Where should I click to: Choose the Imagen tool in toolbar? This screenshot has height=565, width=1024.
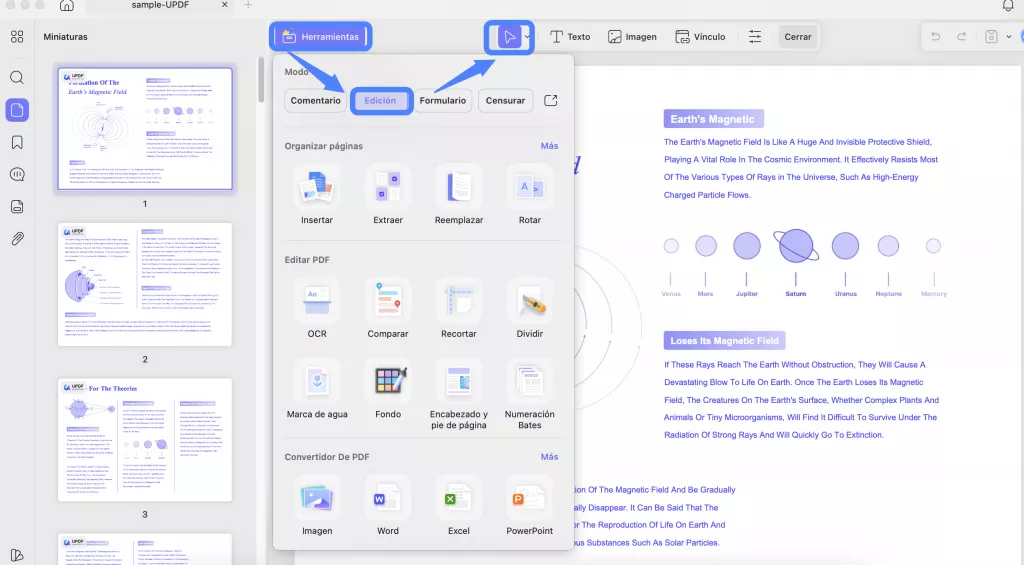632,37
